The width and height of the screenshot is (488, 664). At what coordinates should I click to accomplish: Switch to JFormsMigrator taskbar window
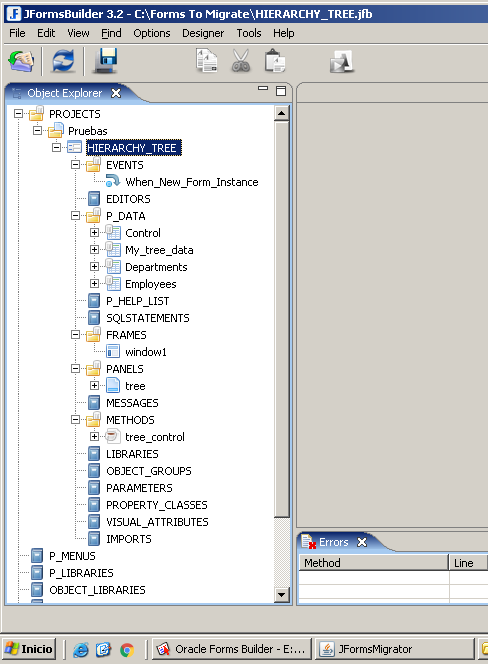pyautogui.click(x=395, y=649)
